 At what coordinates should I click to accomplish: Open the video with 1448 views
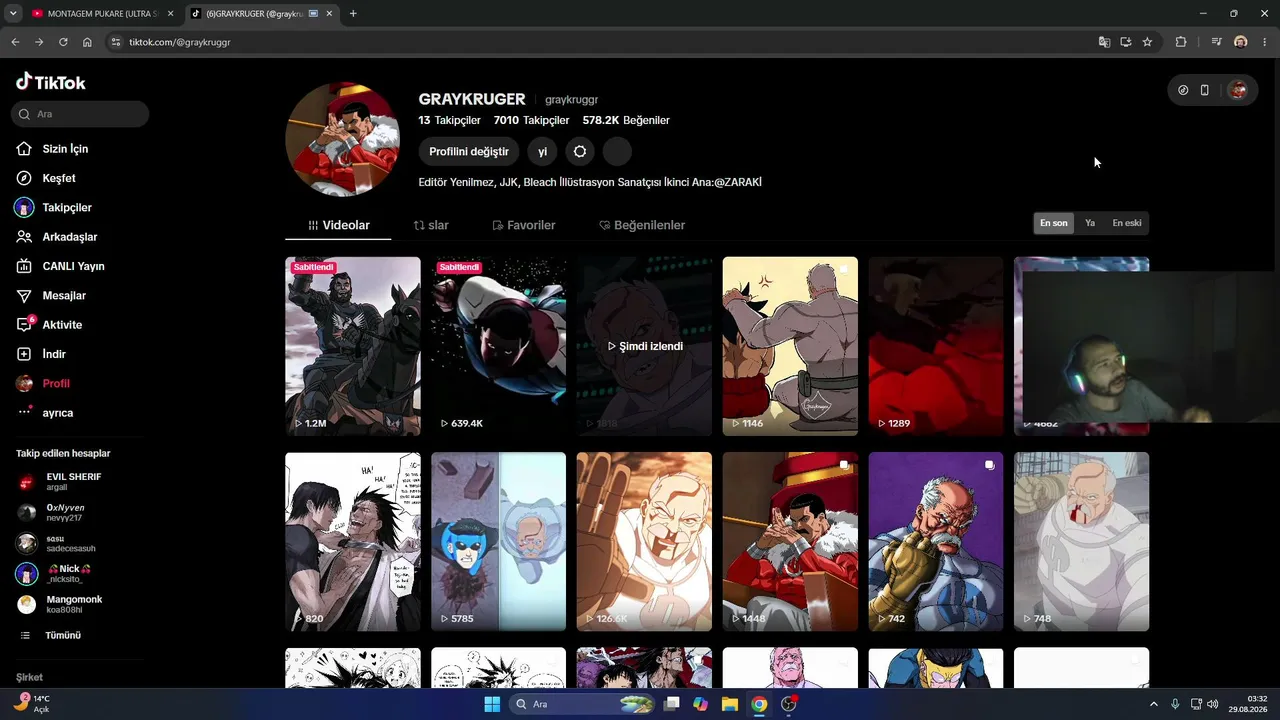pos(790,542)
